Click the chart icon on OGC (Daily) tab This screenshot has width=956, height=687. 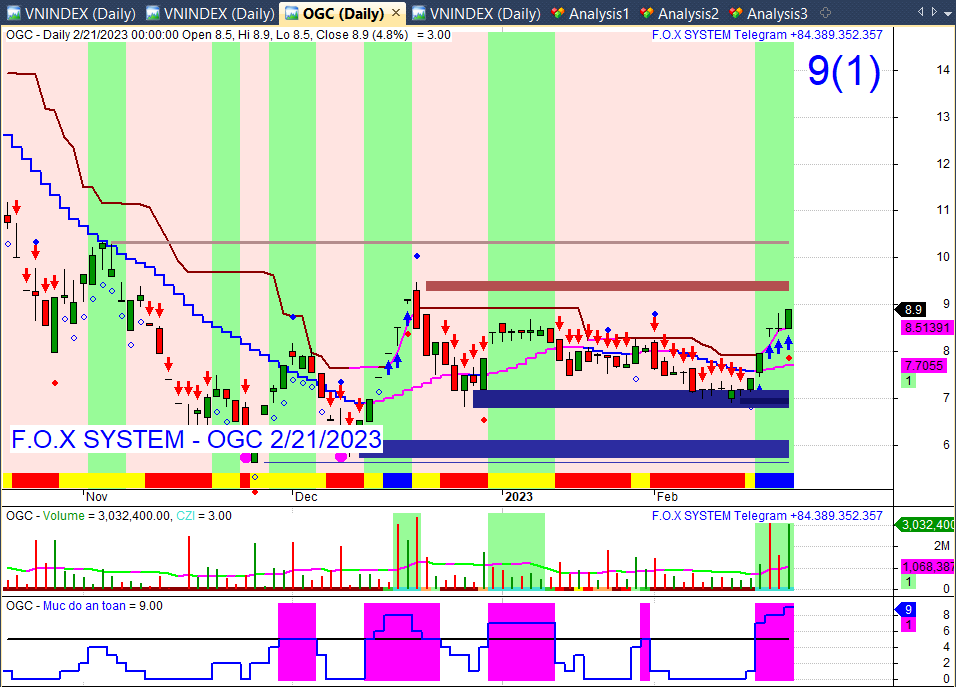point(292,13)
